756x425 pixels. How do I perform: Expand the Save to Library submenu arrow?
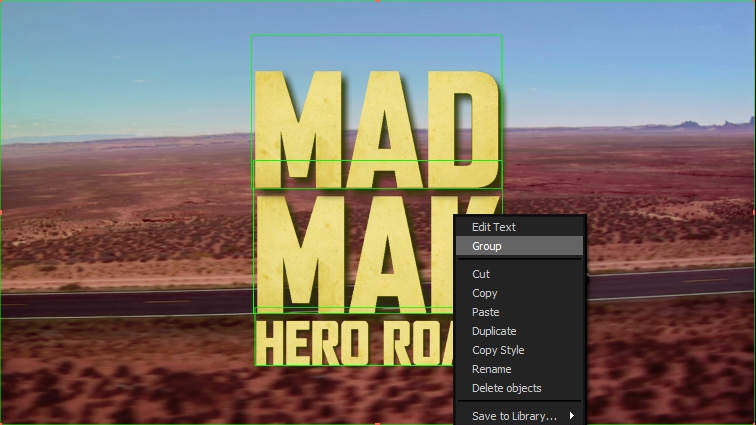(573, 416)
